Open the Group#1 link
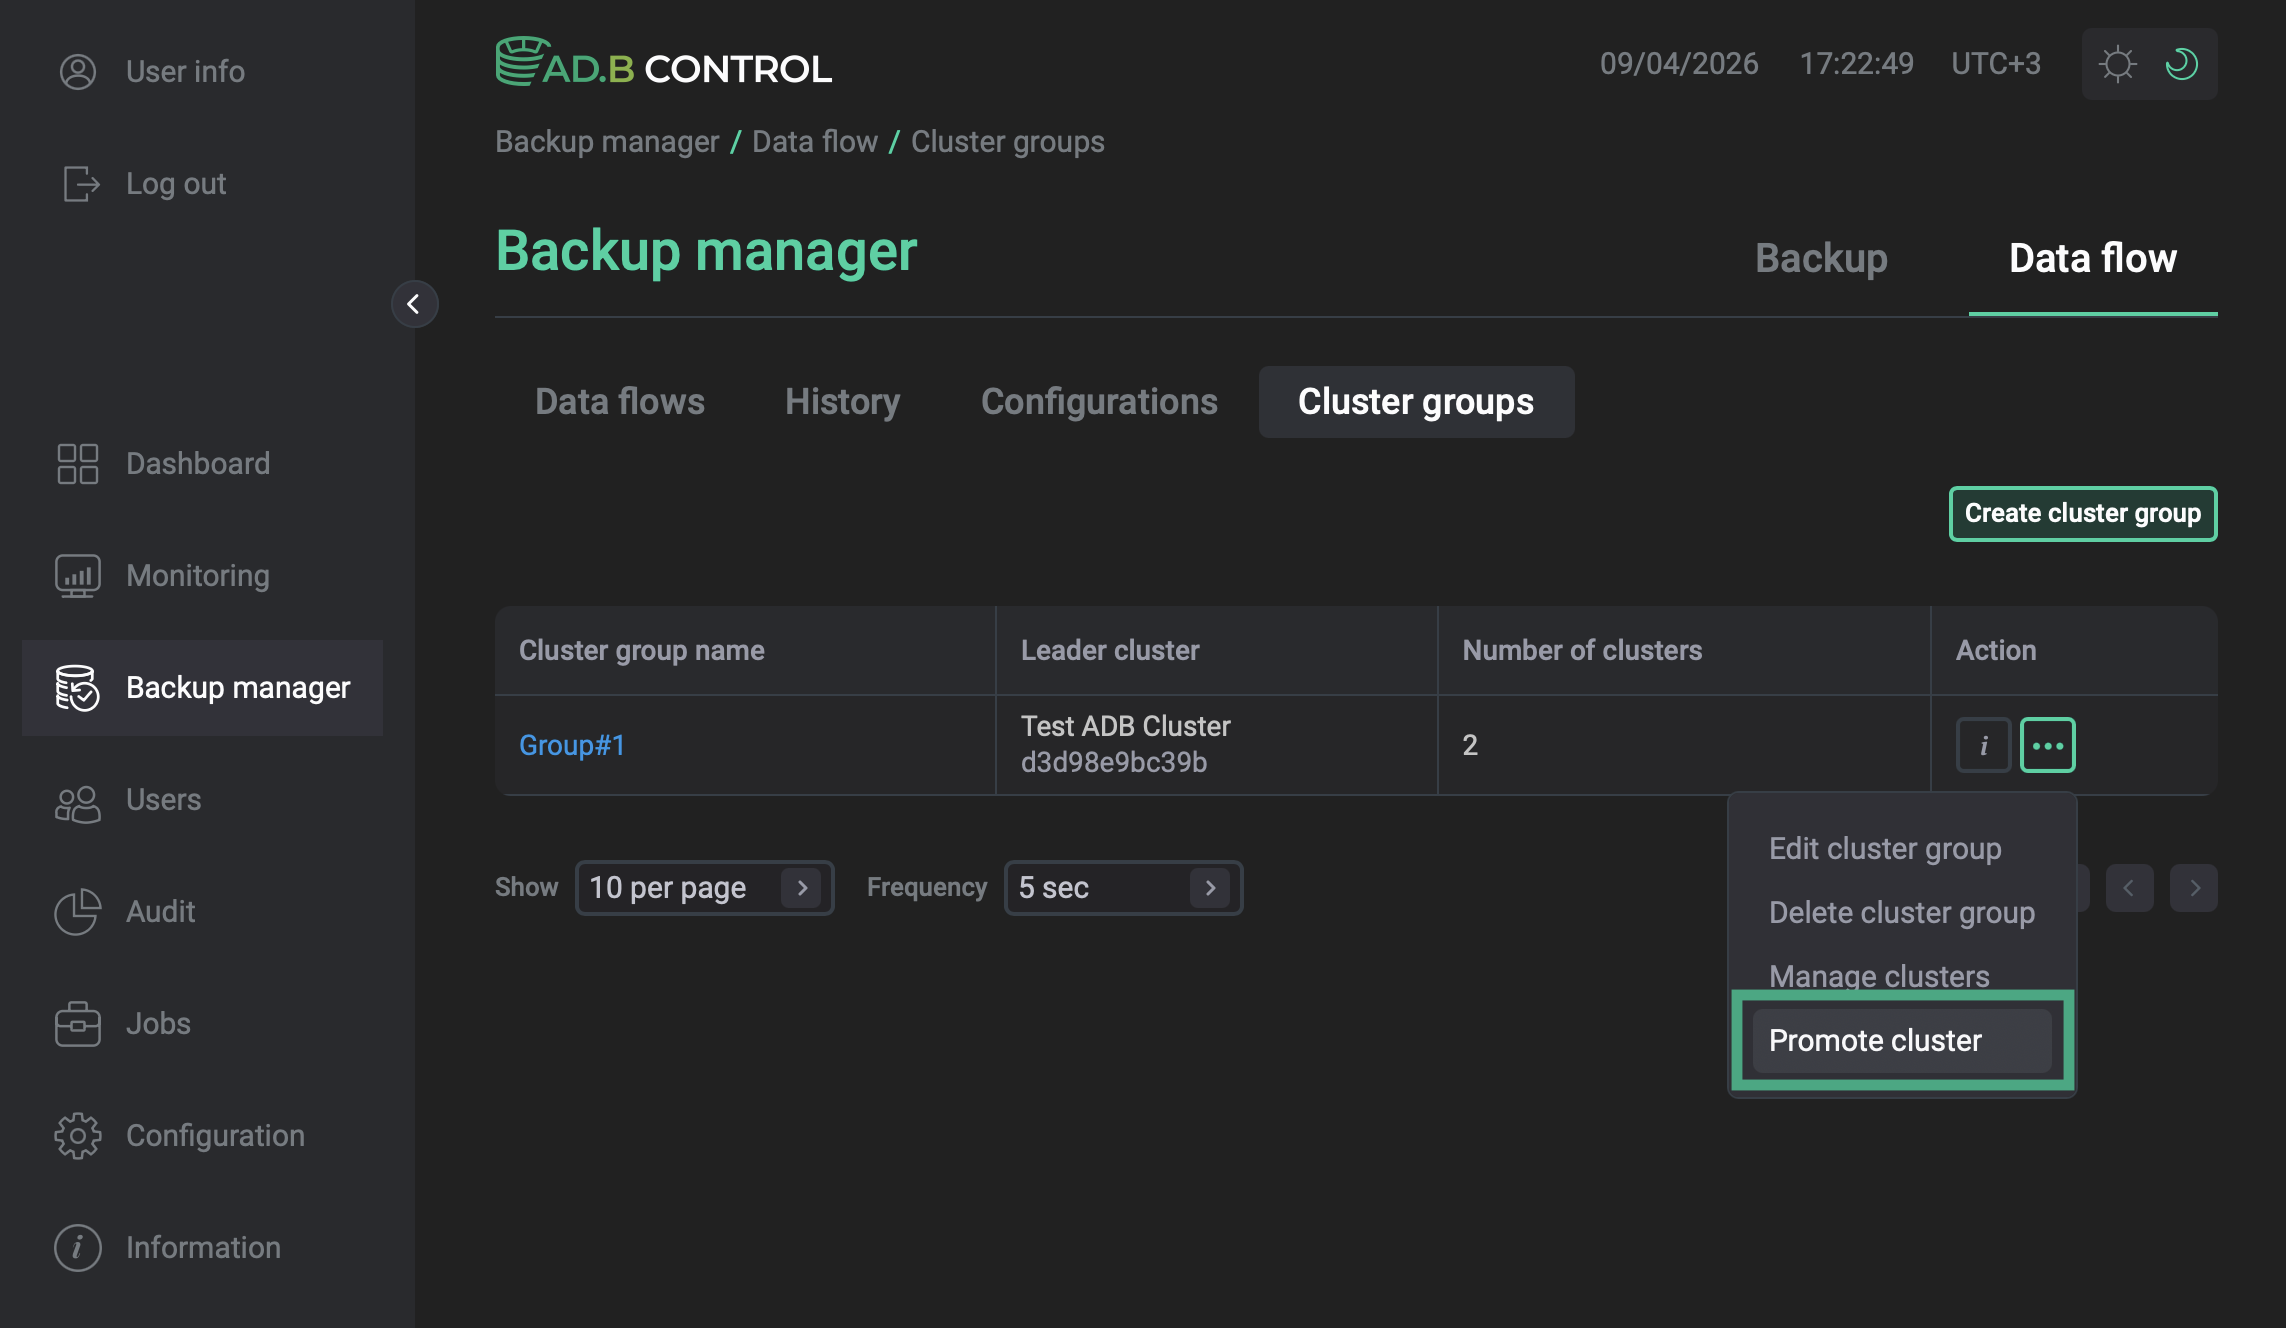 (x=572, y=745)
